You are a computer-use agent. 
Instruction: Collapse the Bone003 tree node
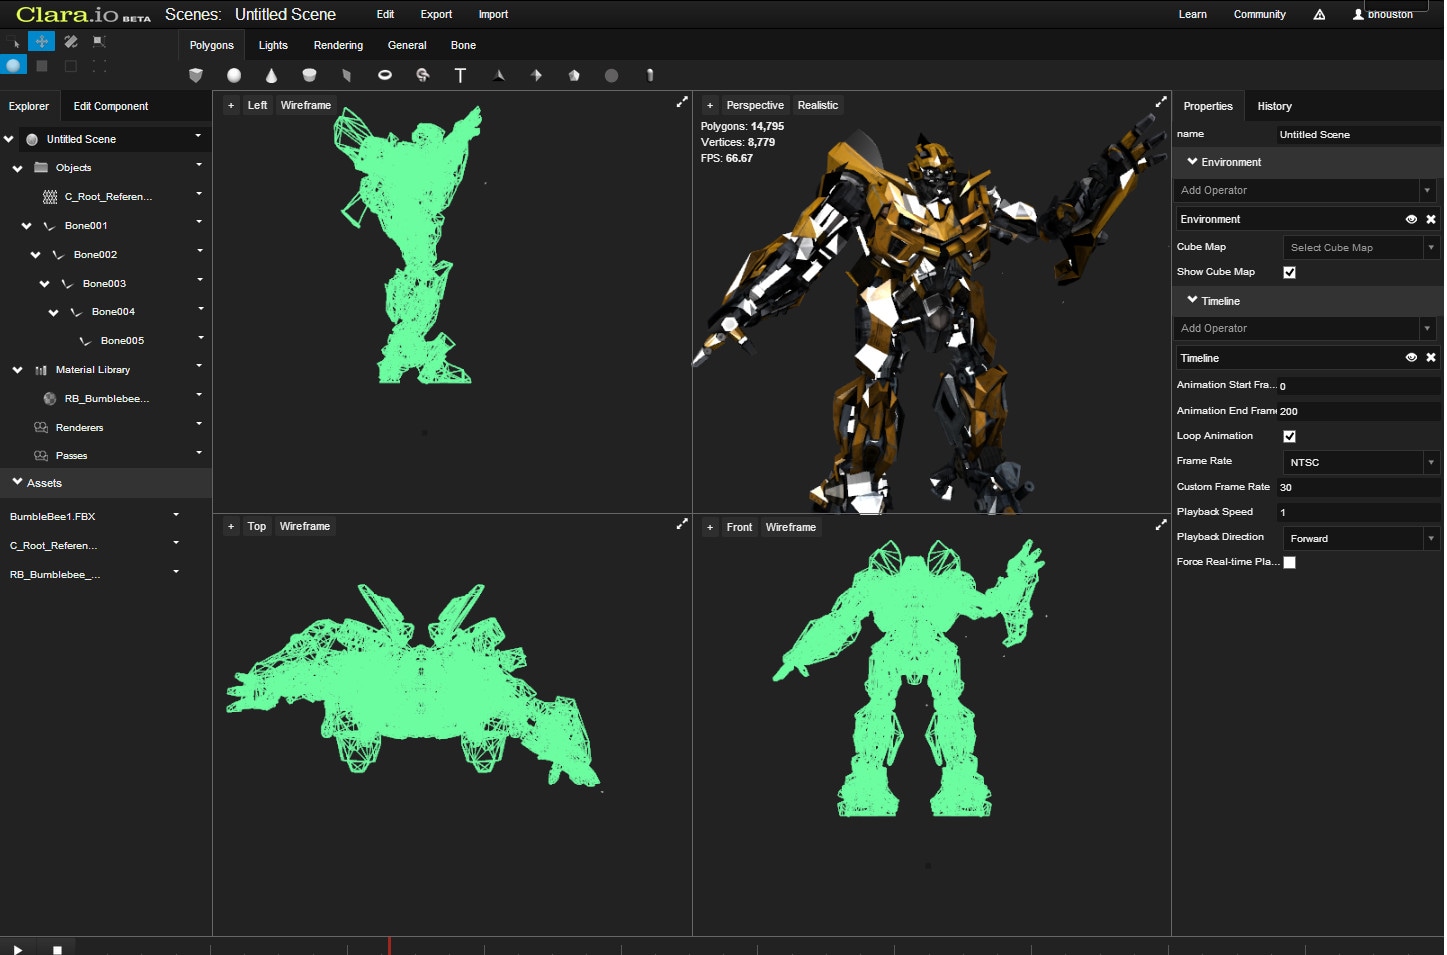[x=44, y=284]
